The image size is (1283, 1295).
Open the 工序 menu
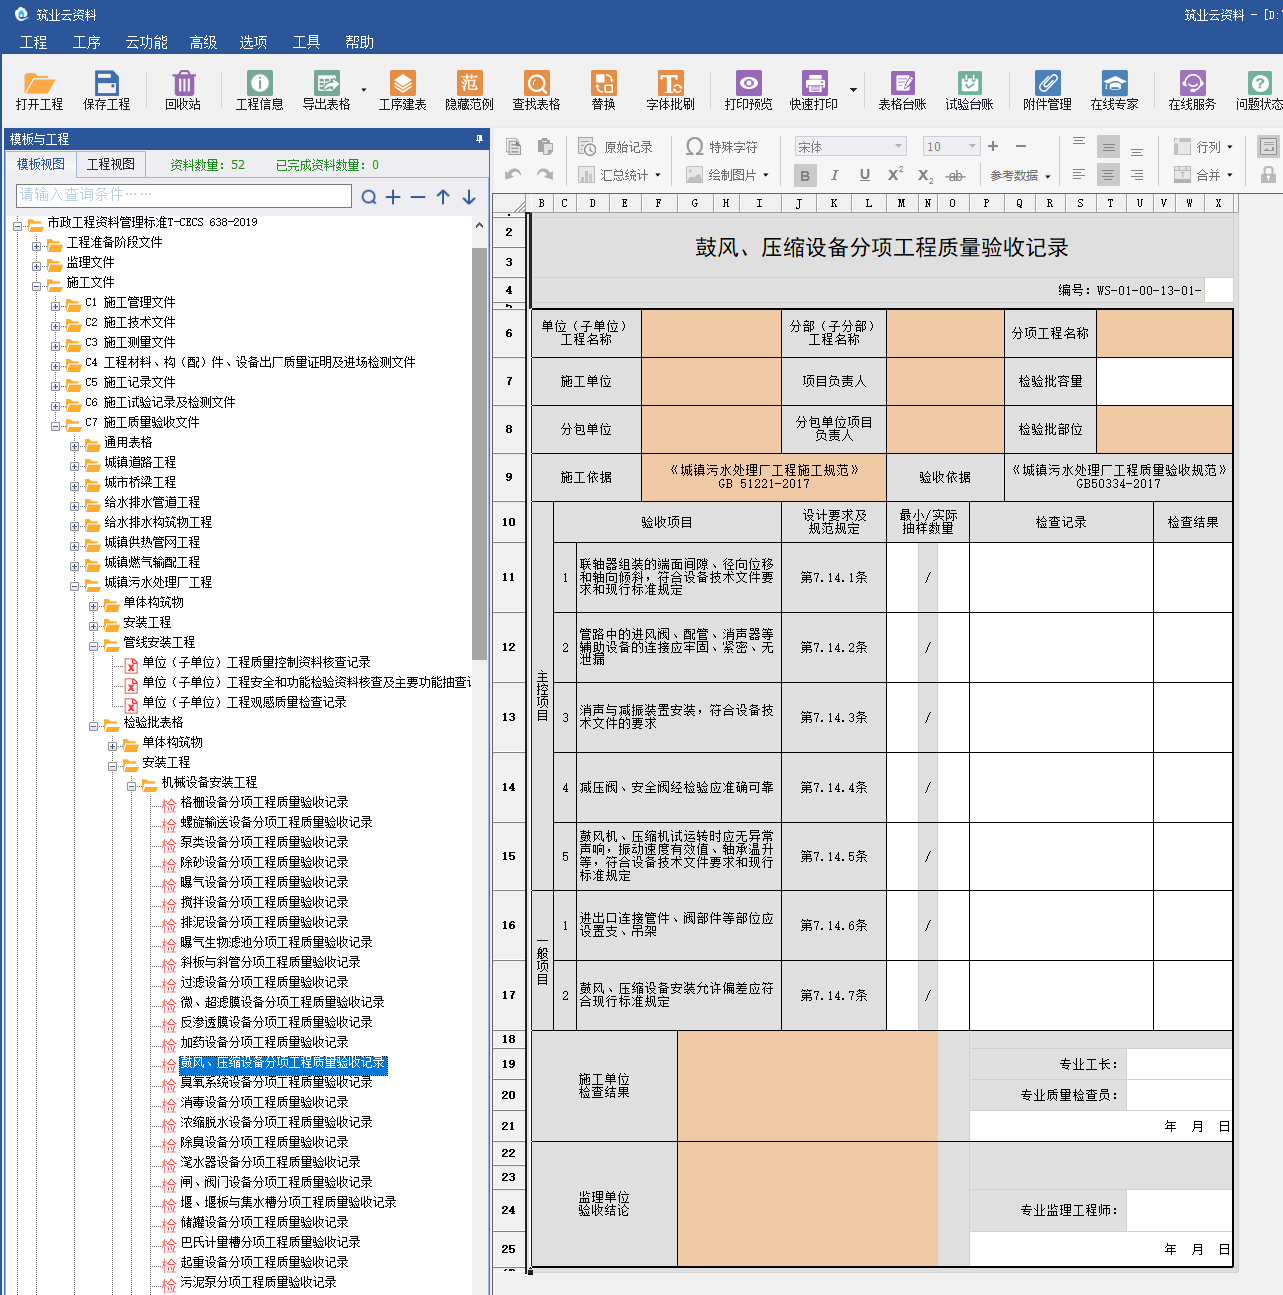[87, 42]
